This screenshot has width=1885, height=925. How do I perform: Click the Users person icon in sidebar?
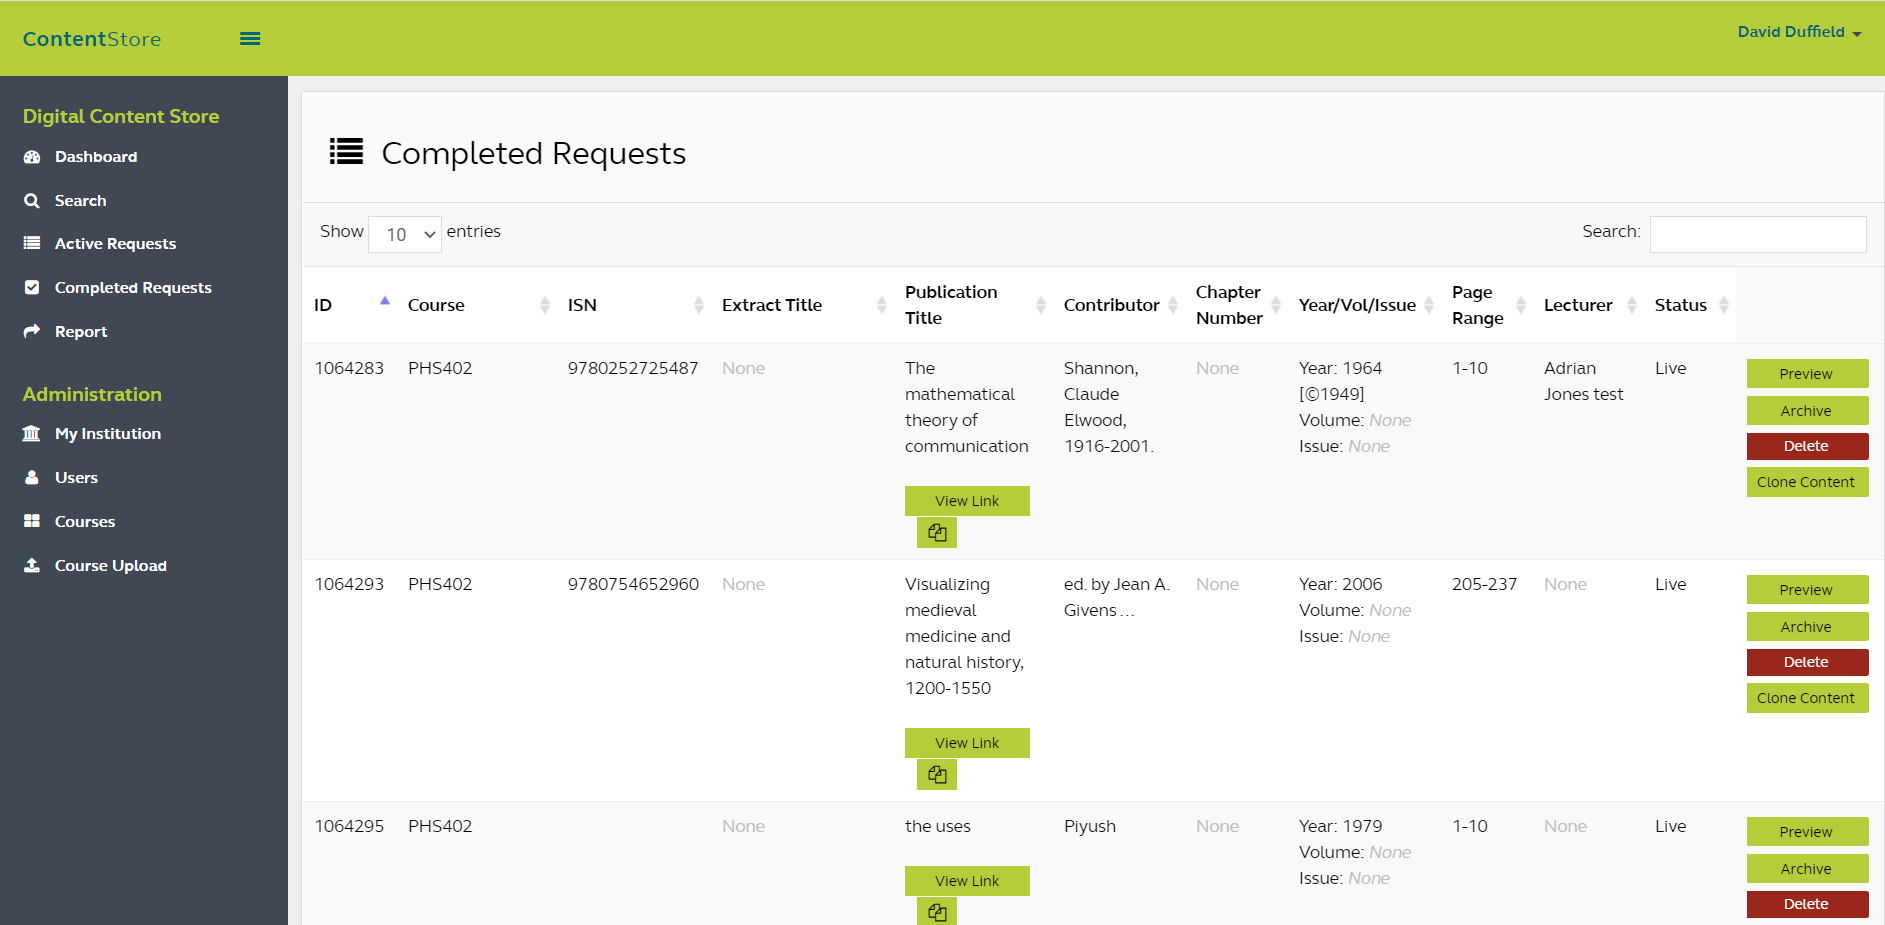pyautogui.click(x=32, y=478)
